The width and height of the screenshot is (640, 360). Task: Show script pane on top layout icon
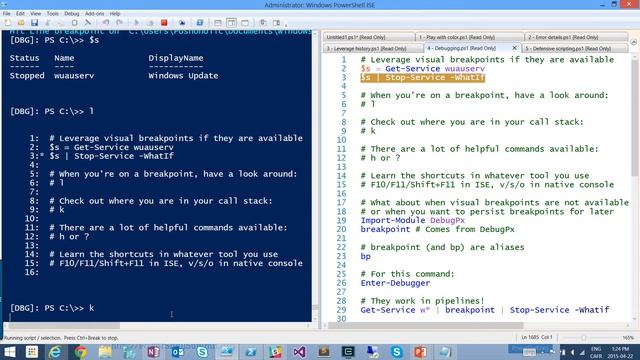pyautogui.click(x=218, y=23)
